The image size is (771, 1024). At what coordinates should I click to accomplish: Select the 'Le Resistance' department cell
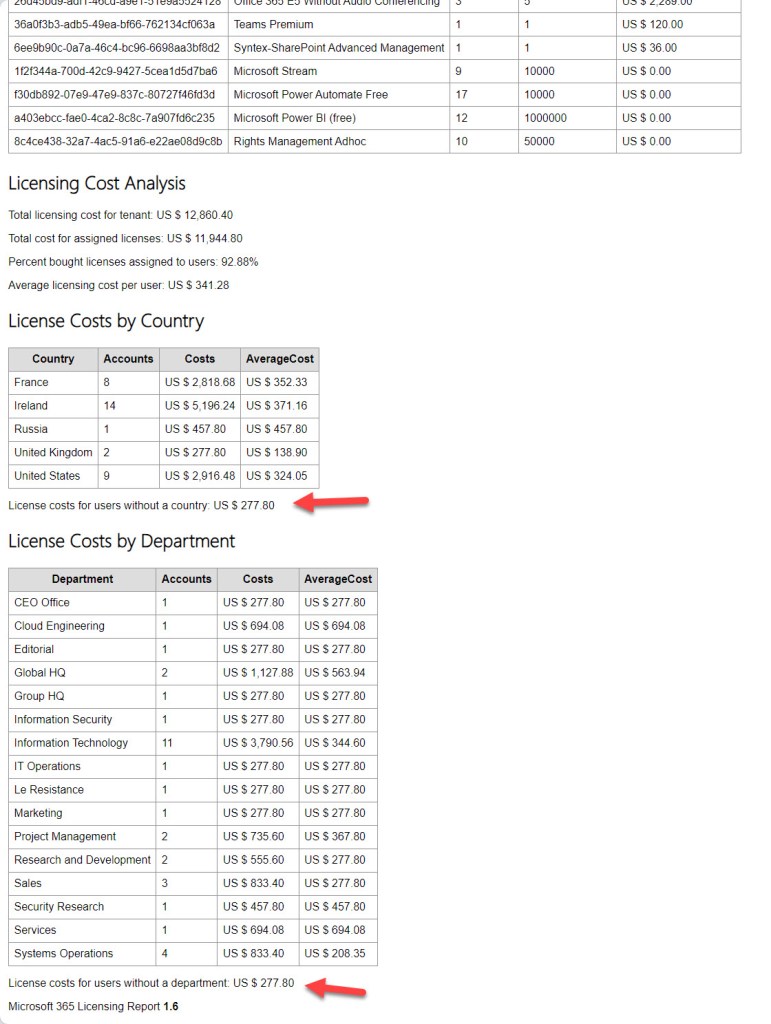coord(82,790)
